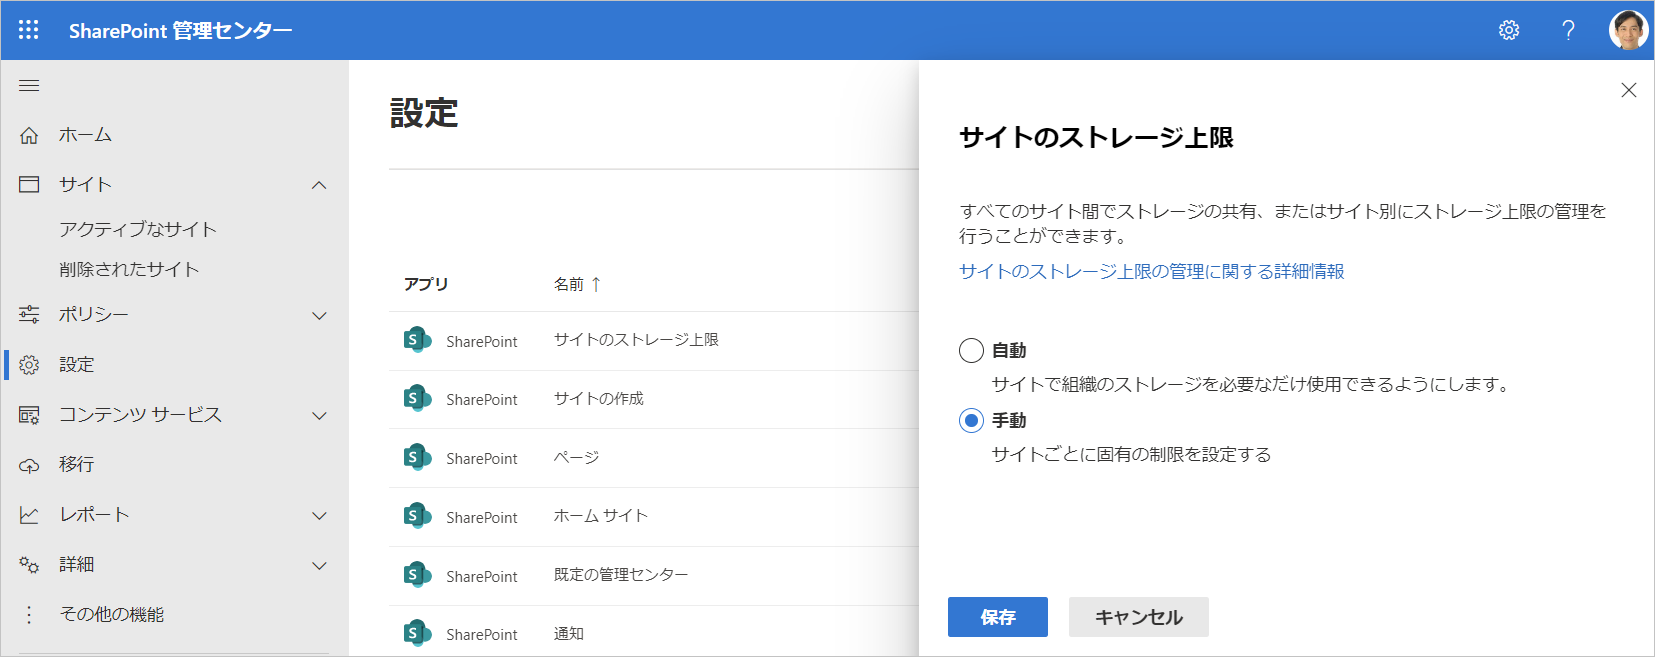Screen dimensions: 1655x657
Task: Open the settings gear in header
Action: (1509, 30)
